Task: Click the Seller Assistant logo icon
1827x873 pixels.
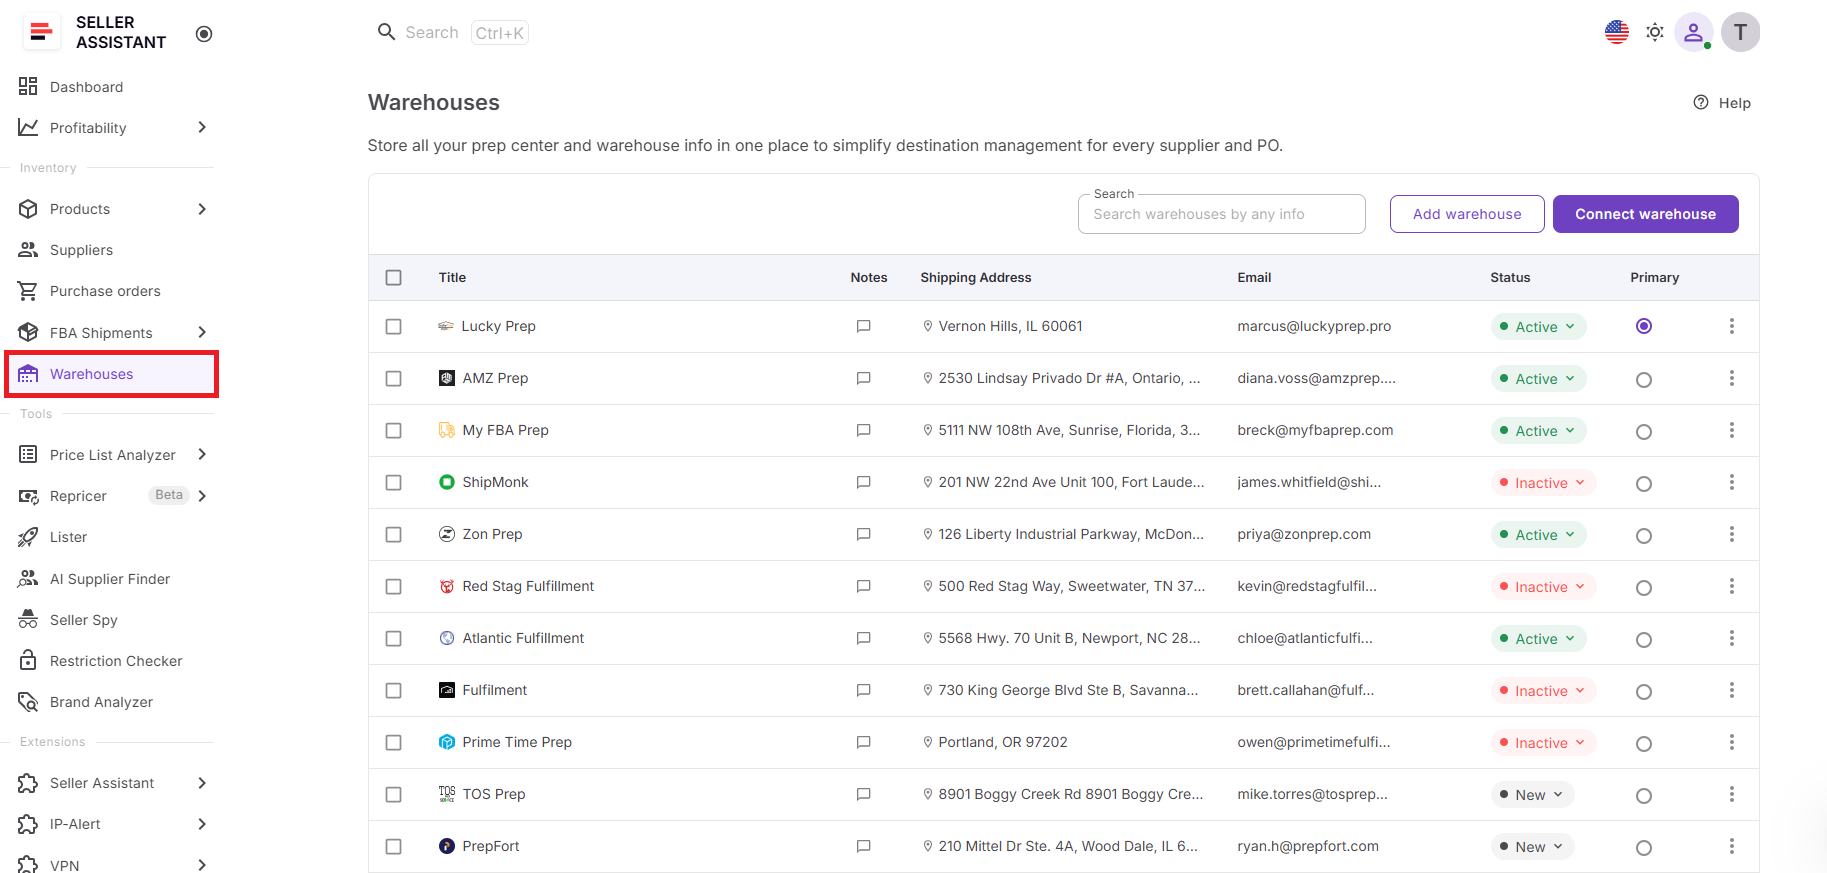Action: point(41,33)
